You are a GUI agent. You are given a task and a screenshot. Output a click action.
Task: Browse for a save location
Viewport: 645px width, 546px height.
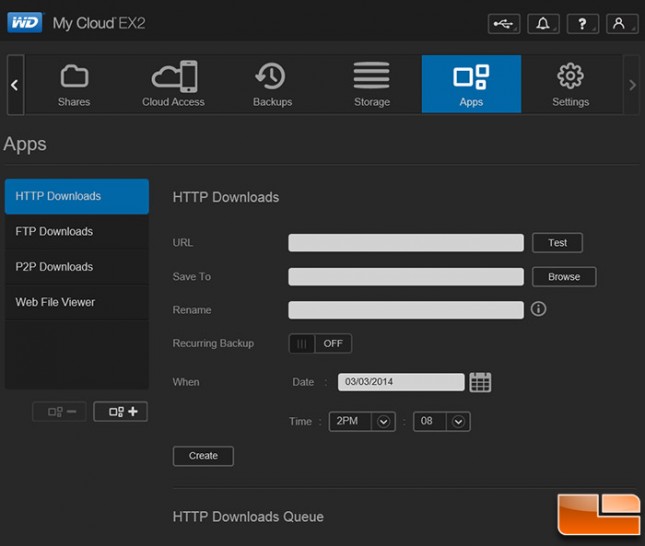pyautogui.click(x=564, y=277)
